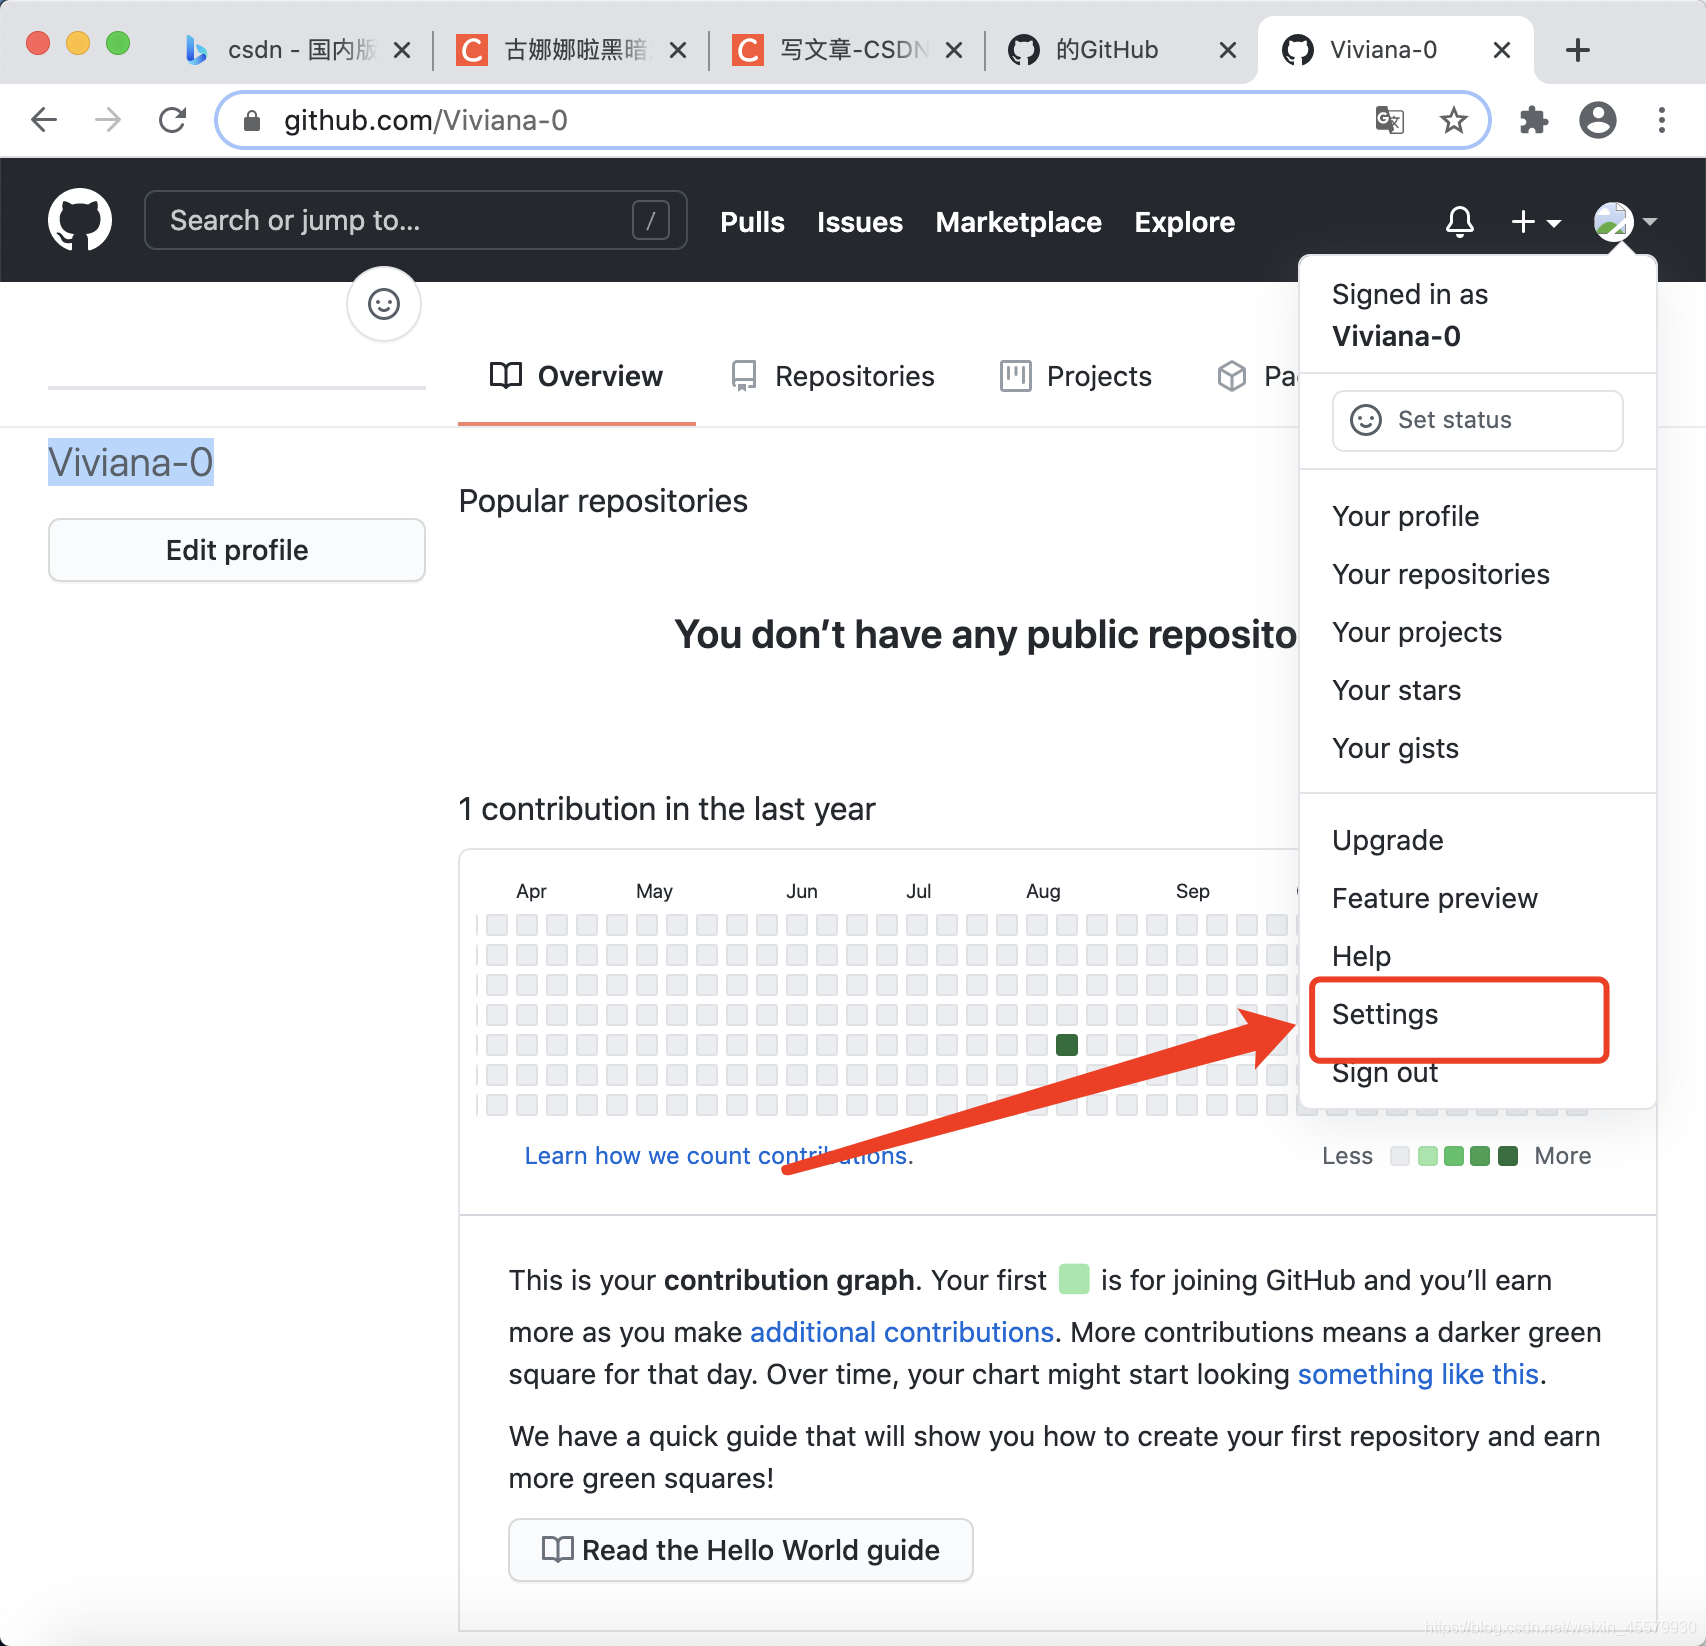Screen dimensions: 1706x1646
Task: Open the notifications bell
Action: (1459, 221)
